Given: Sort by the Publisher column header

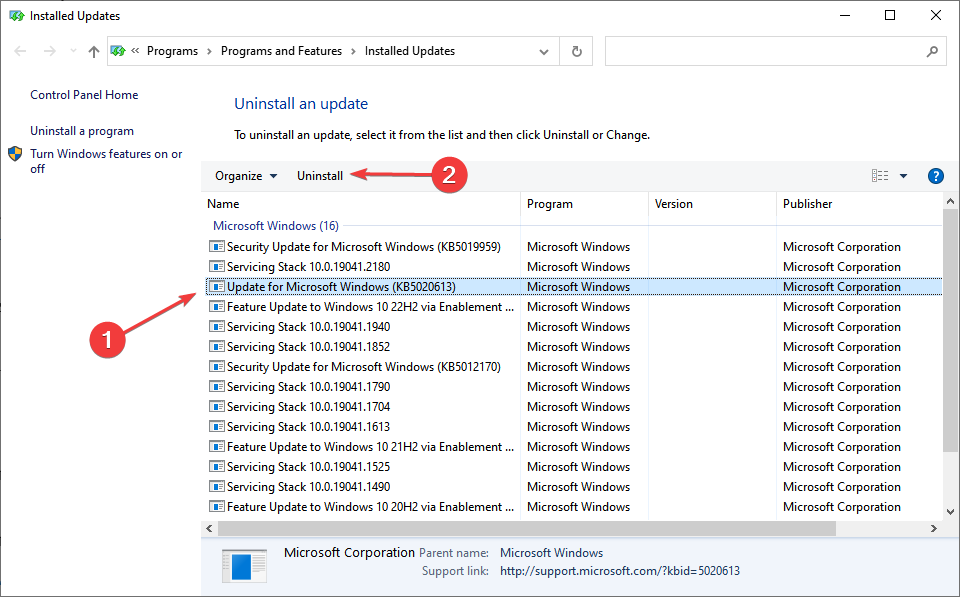Looking at the screenshot, I should point(807,204).
